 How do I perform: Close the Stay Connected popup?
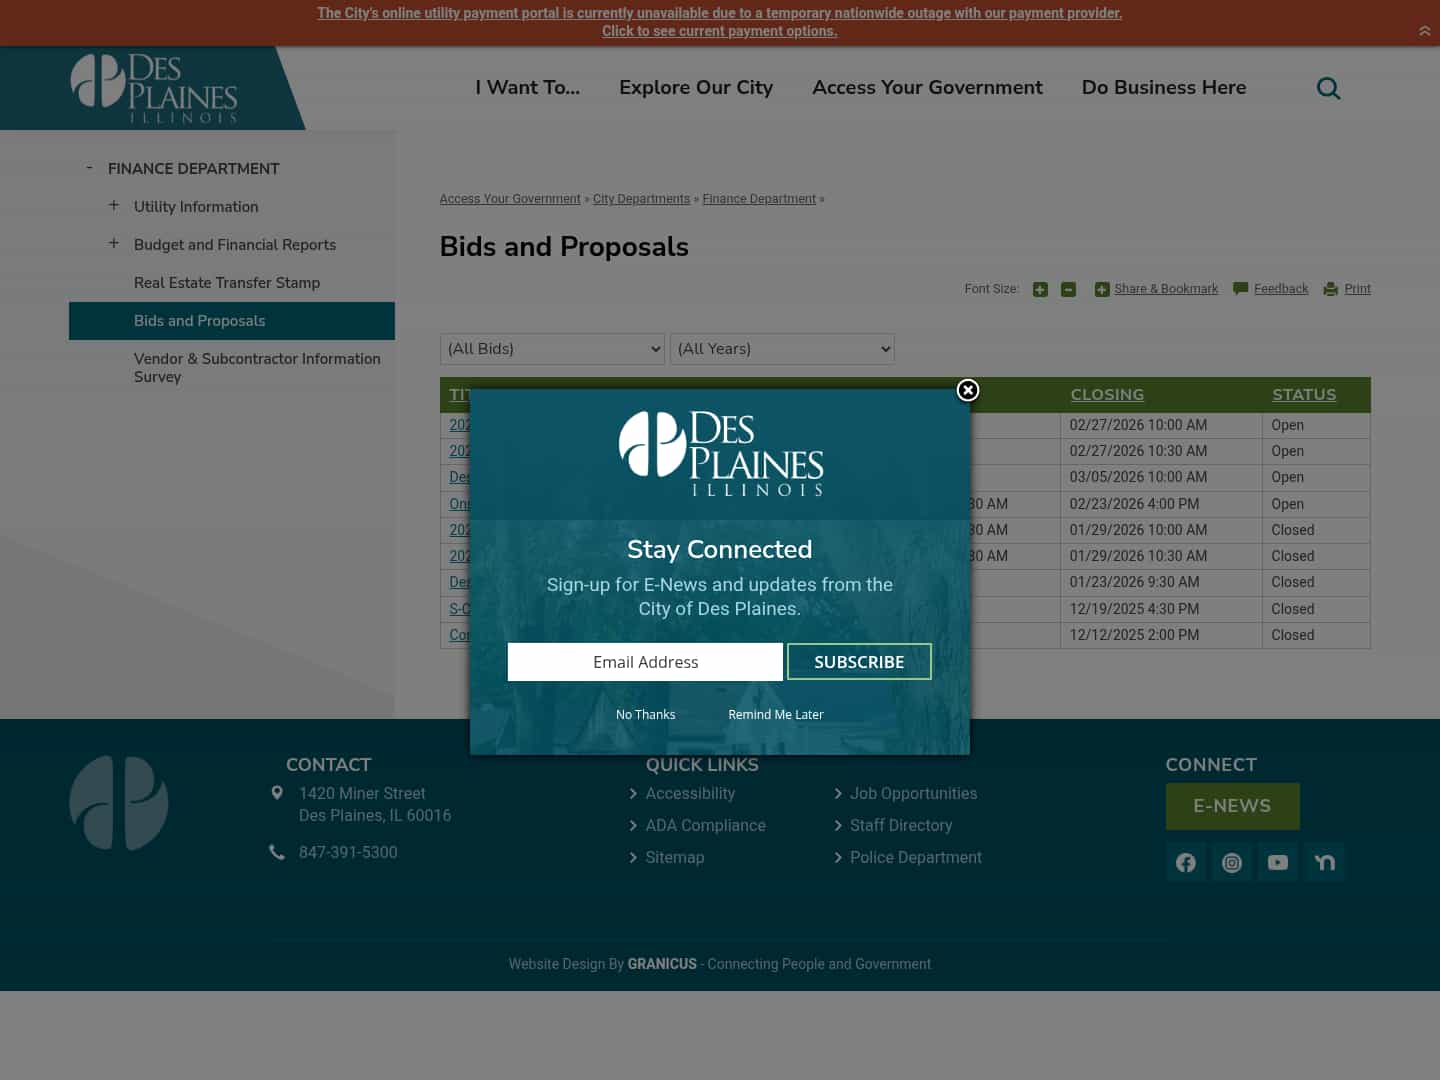pos(967,390)
